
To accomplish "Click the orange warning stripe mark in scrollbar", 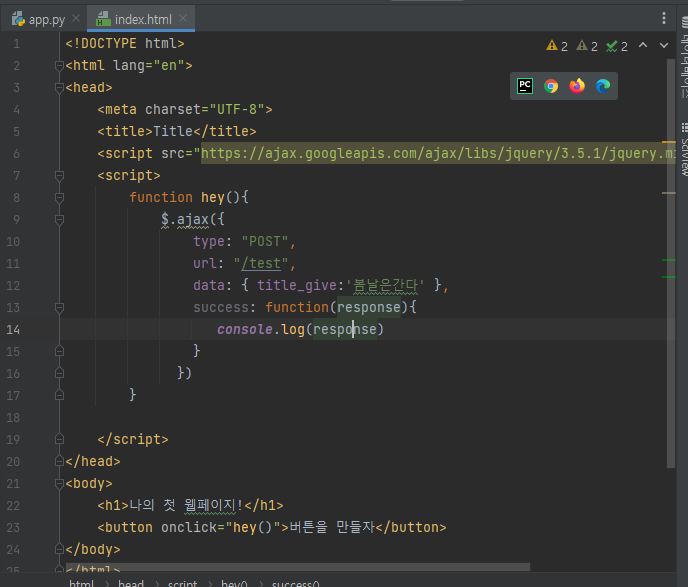I will tap(669, 142).
